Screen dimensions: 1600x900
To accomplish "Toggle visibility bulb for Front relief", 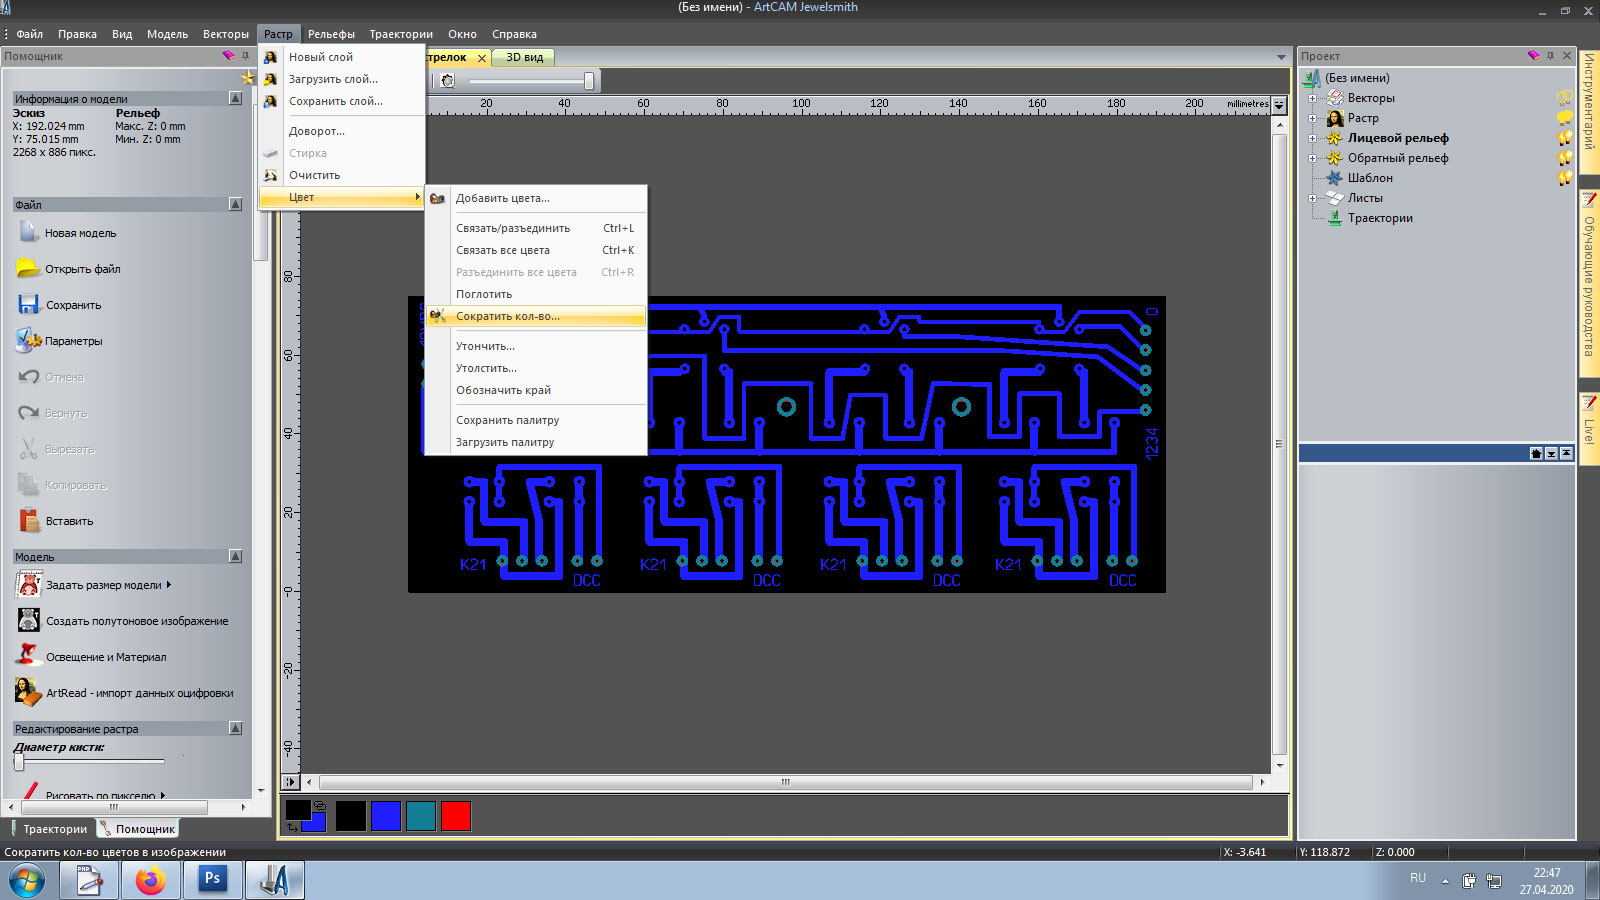I will tap(1564, 138).
